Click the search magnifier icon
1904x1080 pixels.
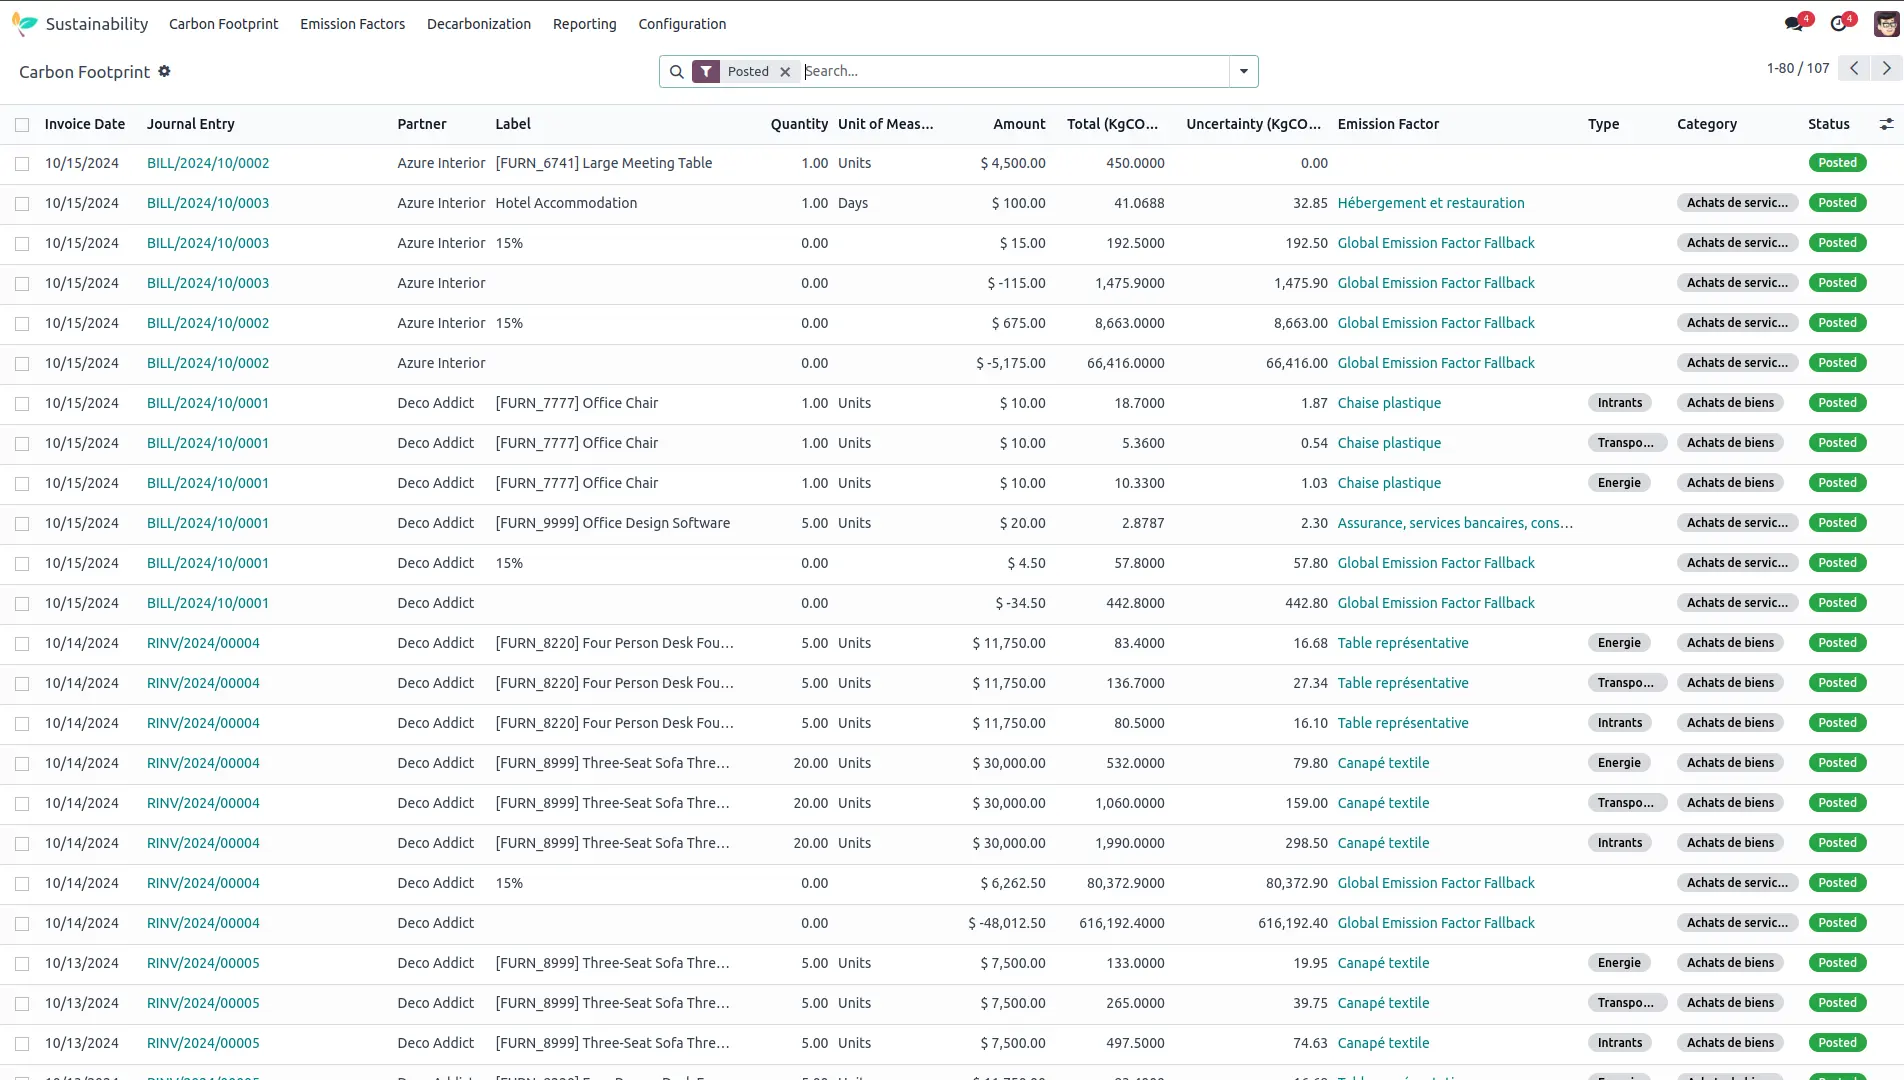(x=677, y=72)
